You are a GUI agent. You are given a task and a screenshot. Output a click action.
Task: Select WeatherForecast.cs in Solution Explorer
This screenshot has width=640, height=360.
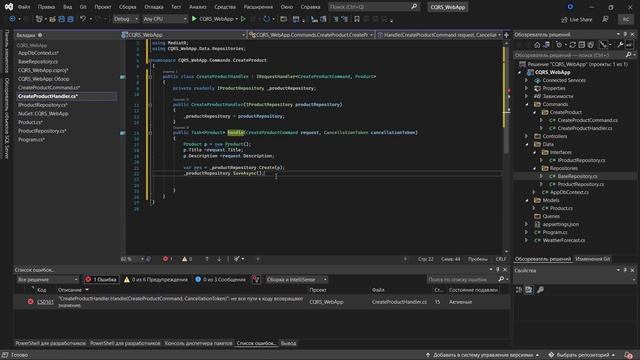click(564, 240)
